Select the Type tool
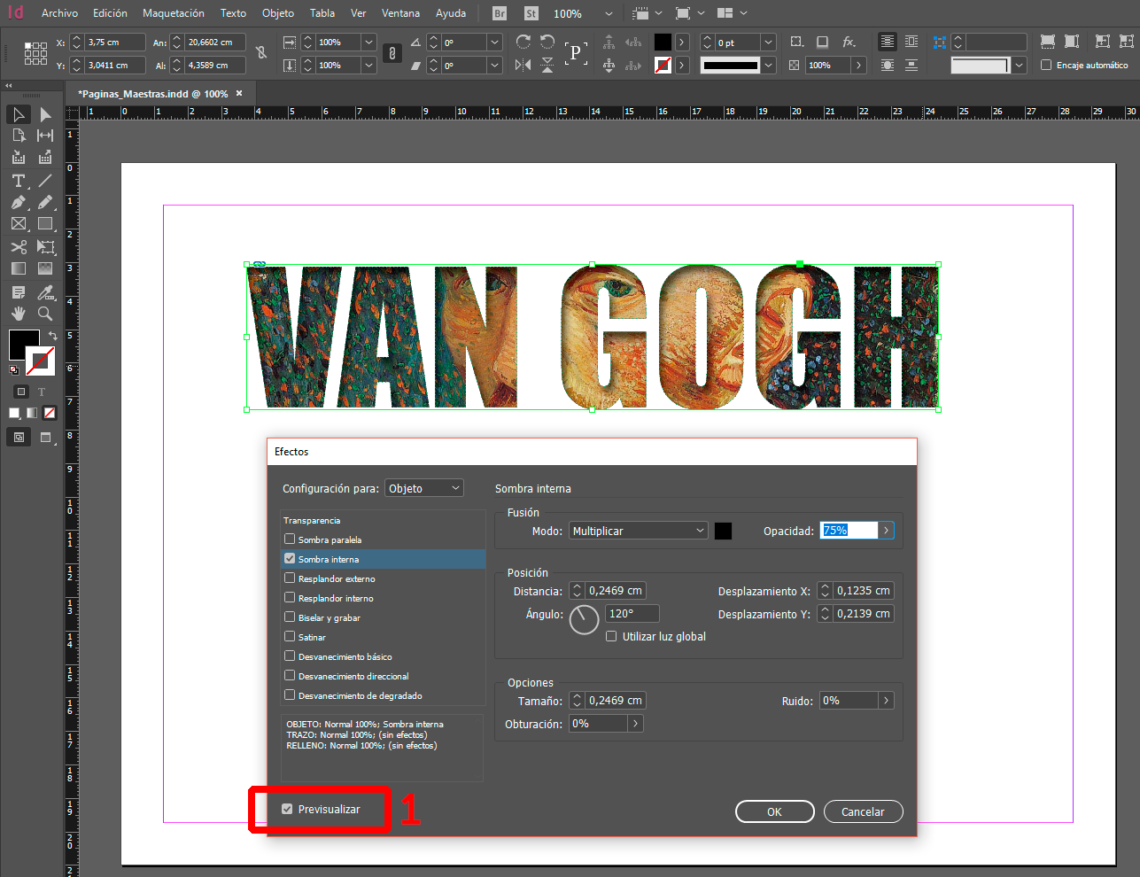This screenshot has height=877, width=1140. coord(18,181)
